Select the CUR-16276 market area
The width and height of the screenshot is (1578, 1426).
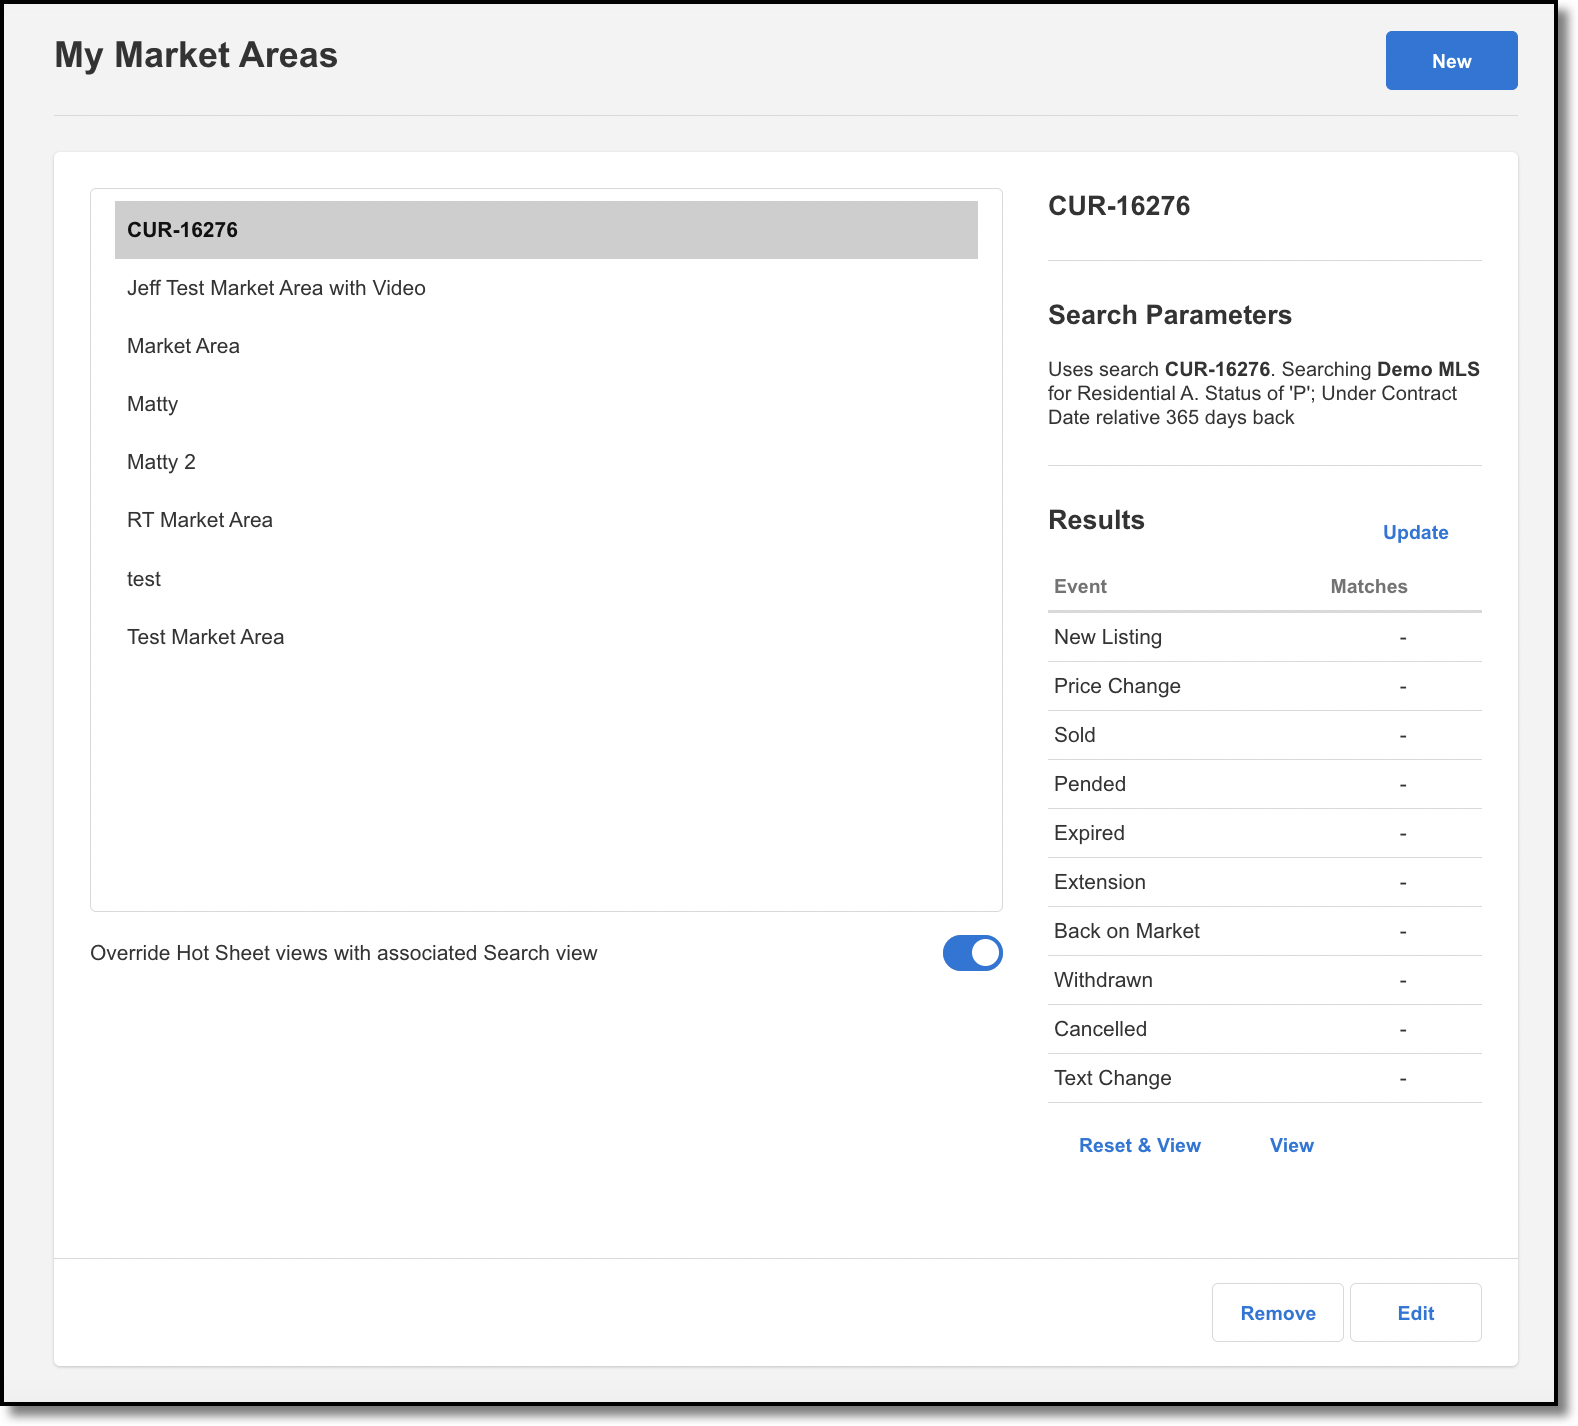[x=546, y=230]
